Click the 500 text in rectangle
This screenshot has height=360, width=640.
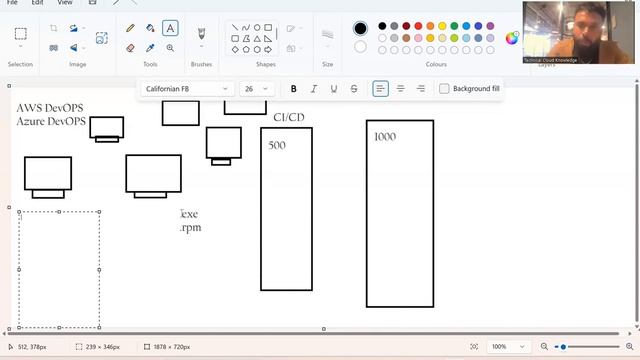point(277,145)
